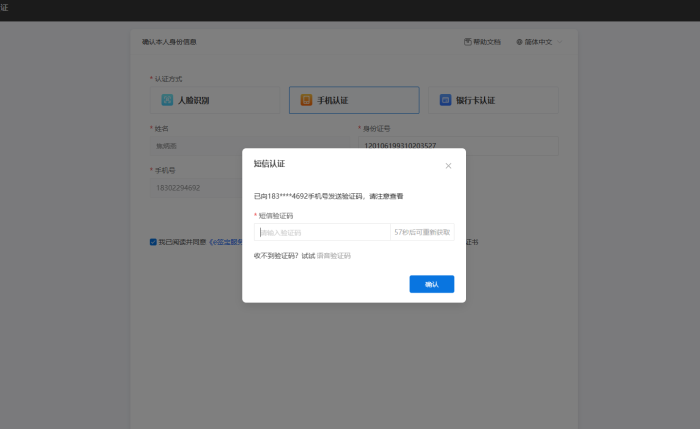Click the 短信验证码 input field

pyautogui.click(x=322, y=232)
